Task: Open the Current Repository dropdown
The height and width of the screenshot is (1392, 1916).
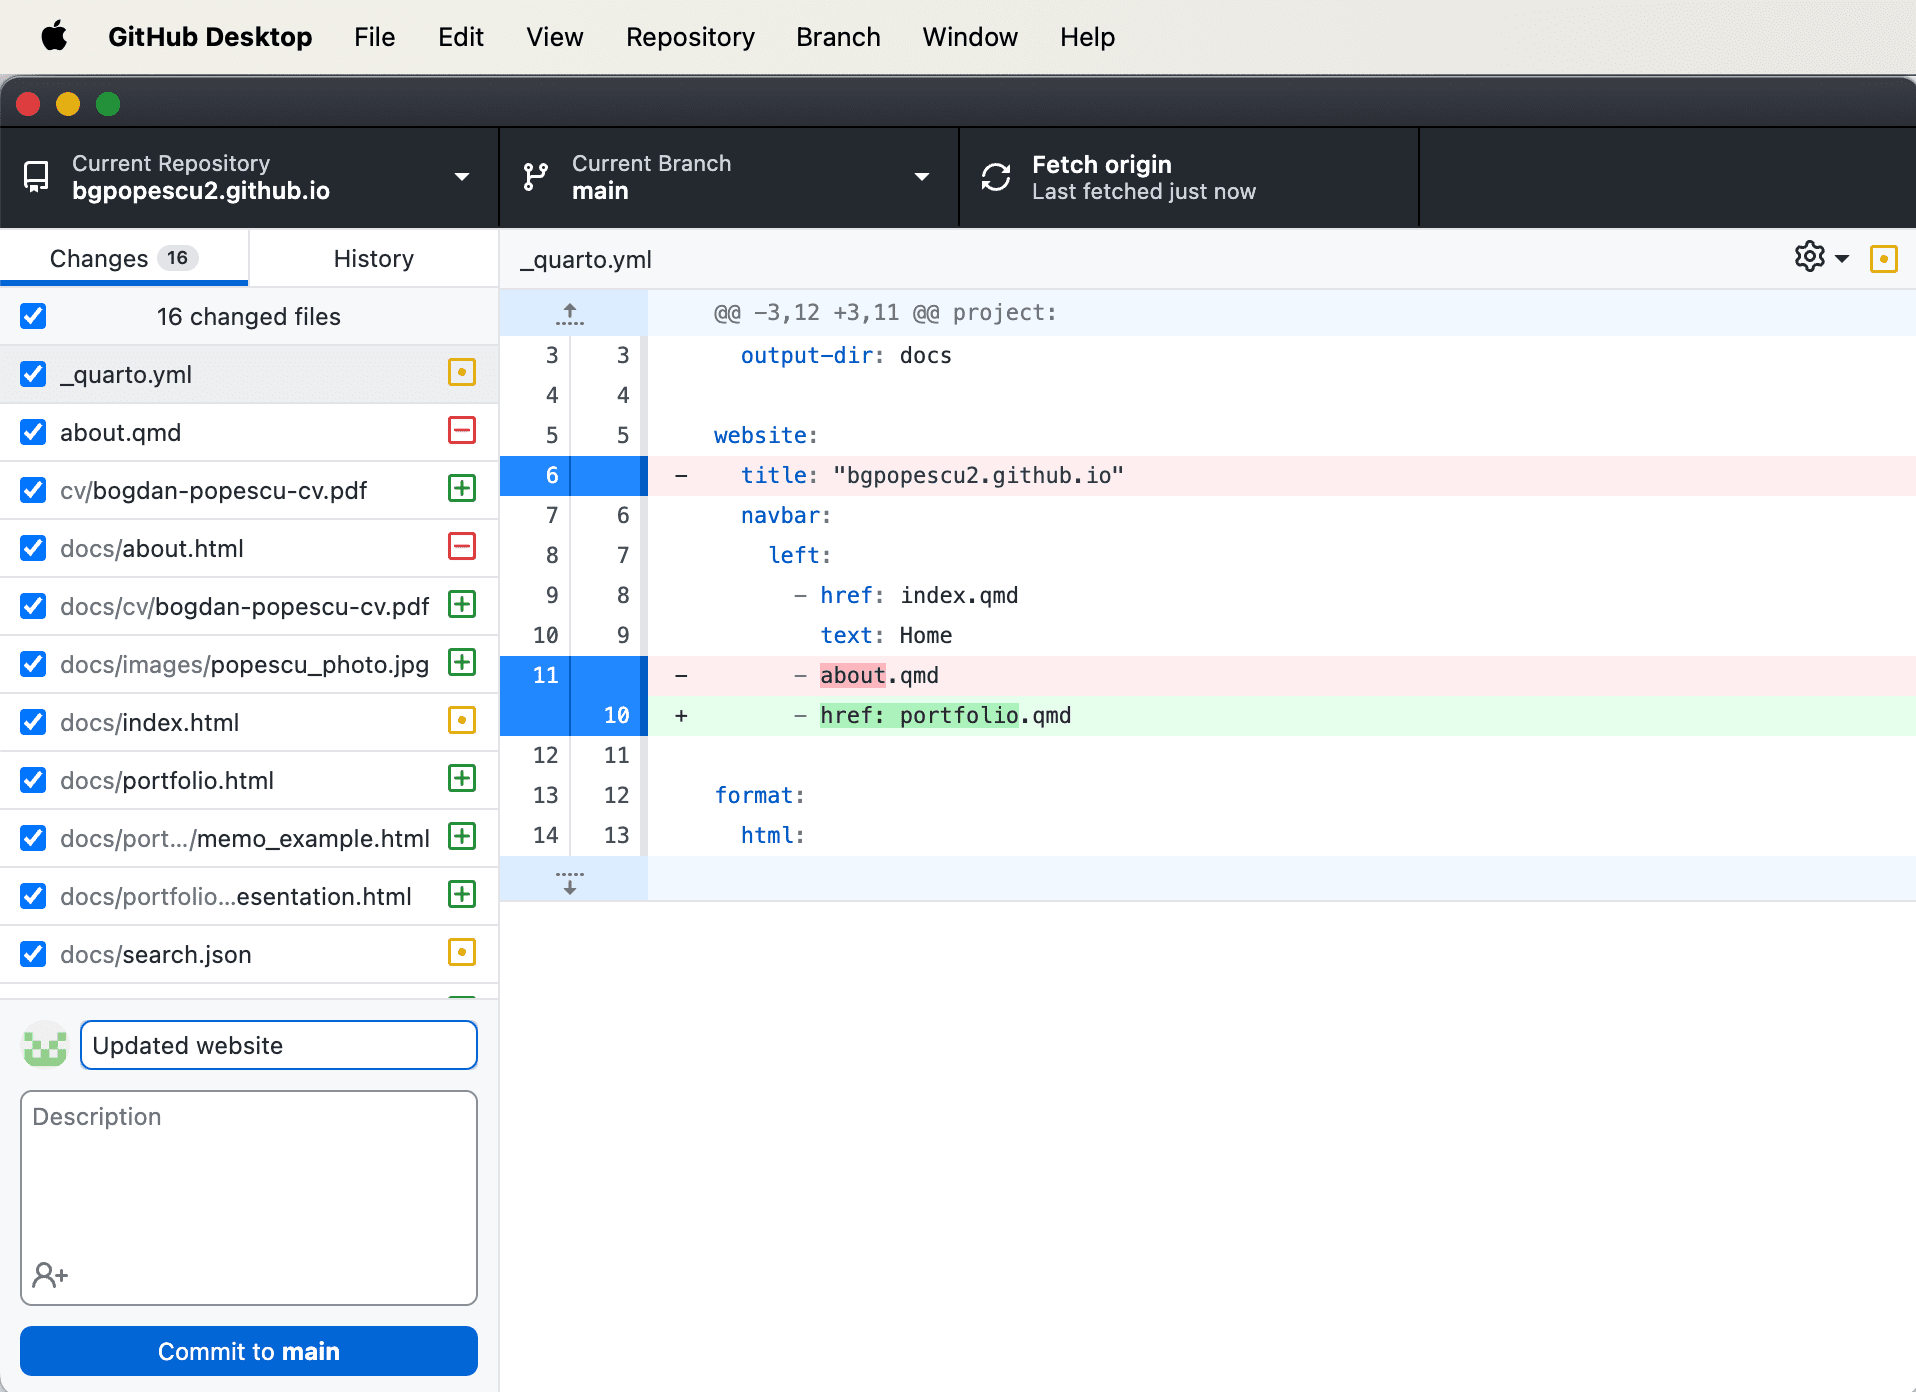Action: tap(248, 177)
